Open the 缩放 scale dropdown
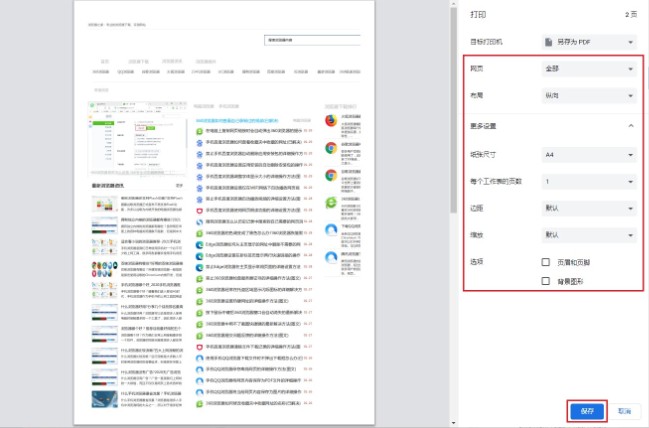The image size is (649, 428). (589, 235)
